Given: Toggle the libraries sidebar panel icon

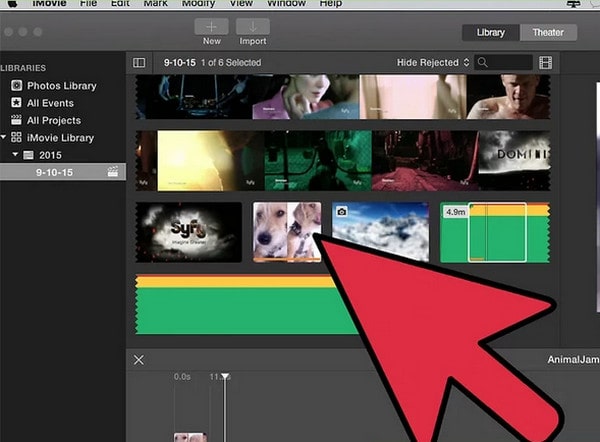Looking at the screenshot, I should click(139, 62).
